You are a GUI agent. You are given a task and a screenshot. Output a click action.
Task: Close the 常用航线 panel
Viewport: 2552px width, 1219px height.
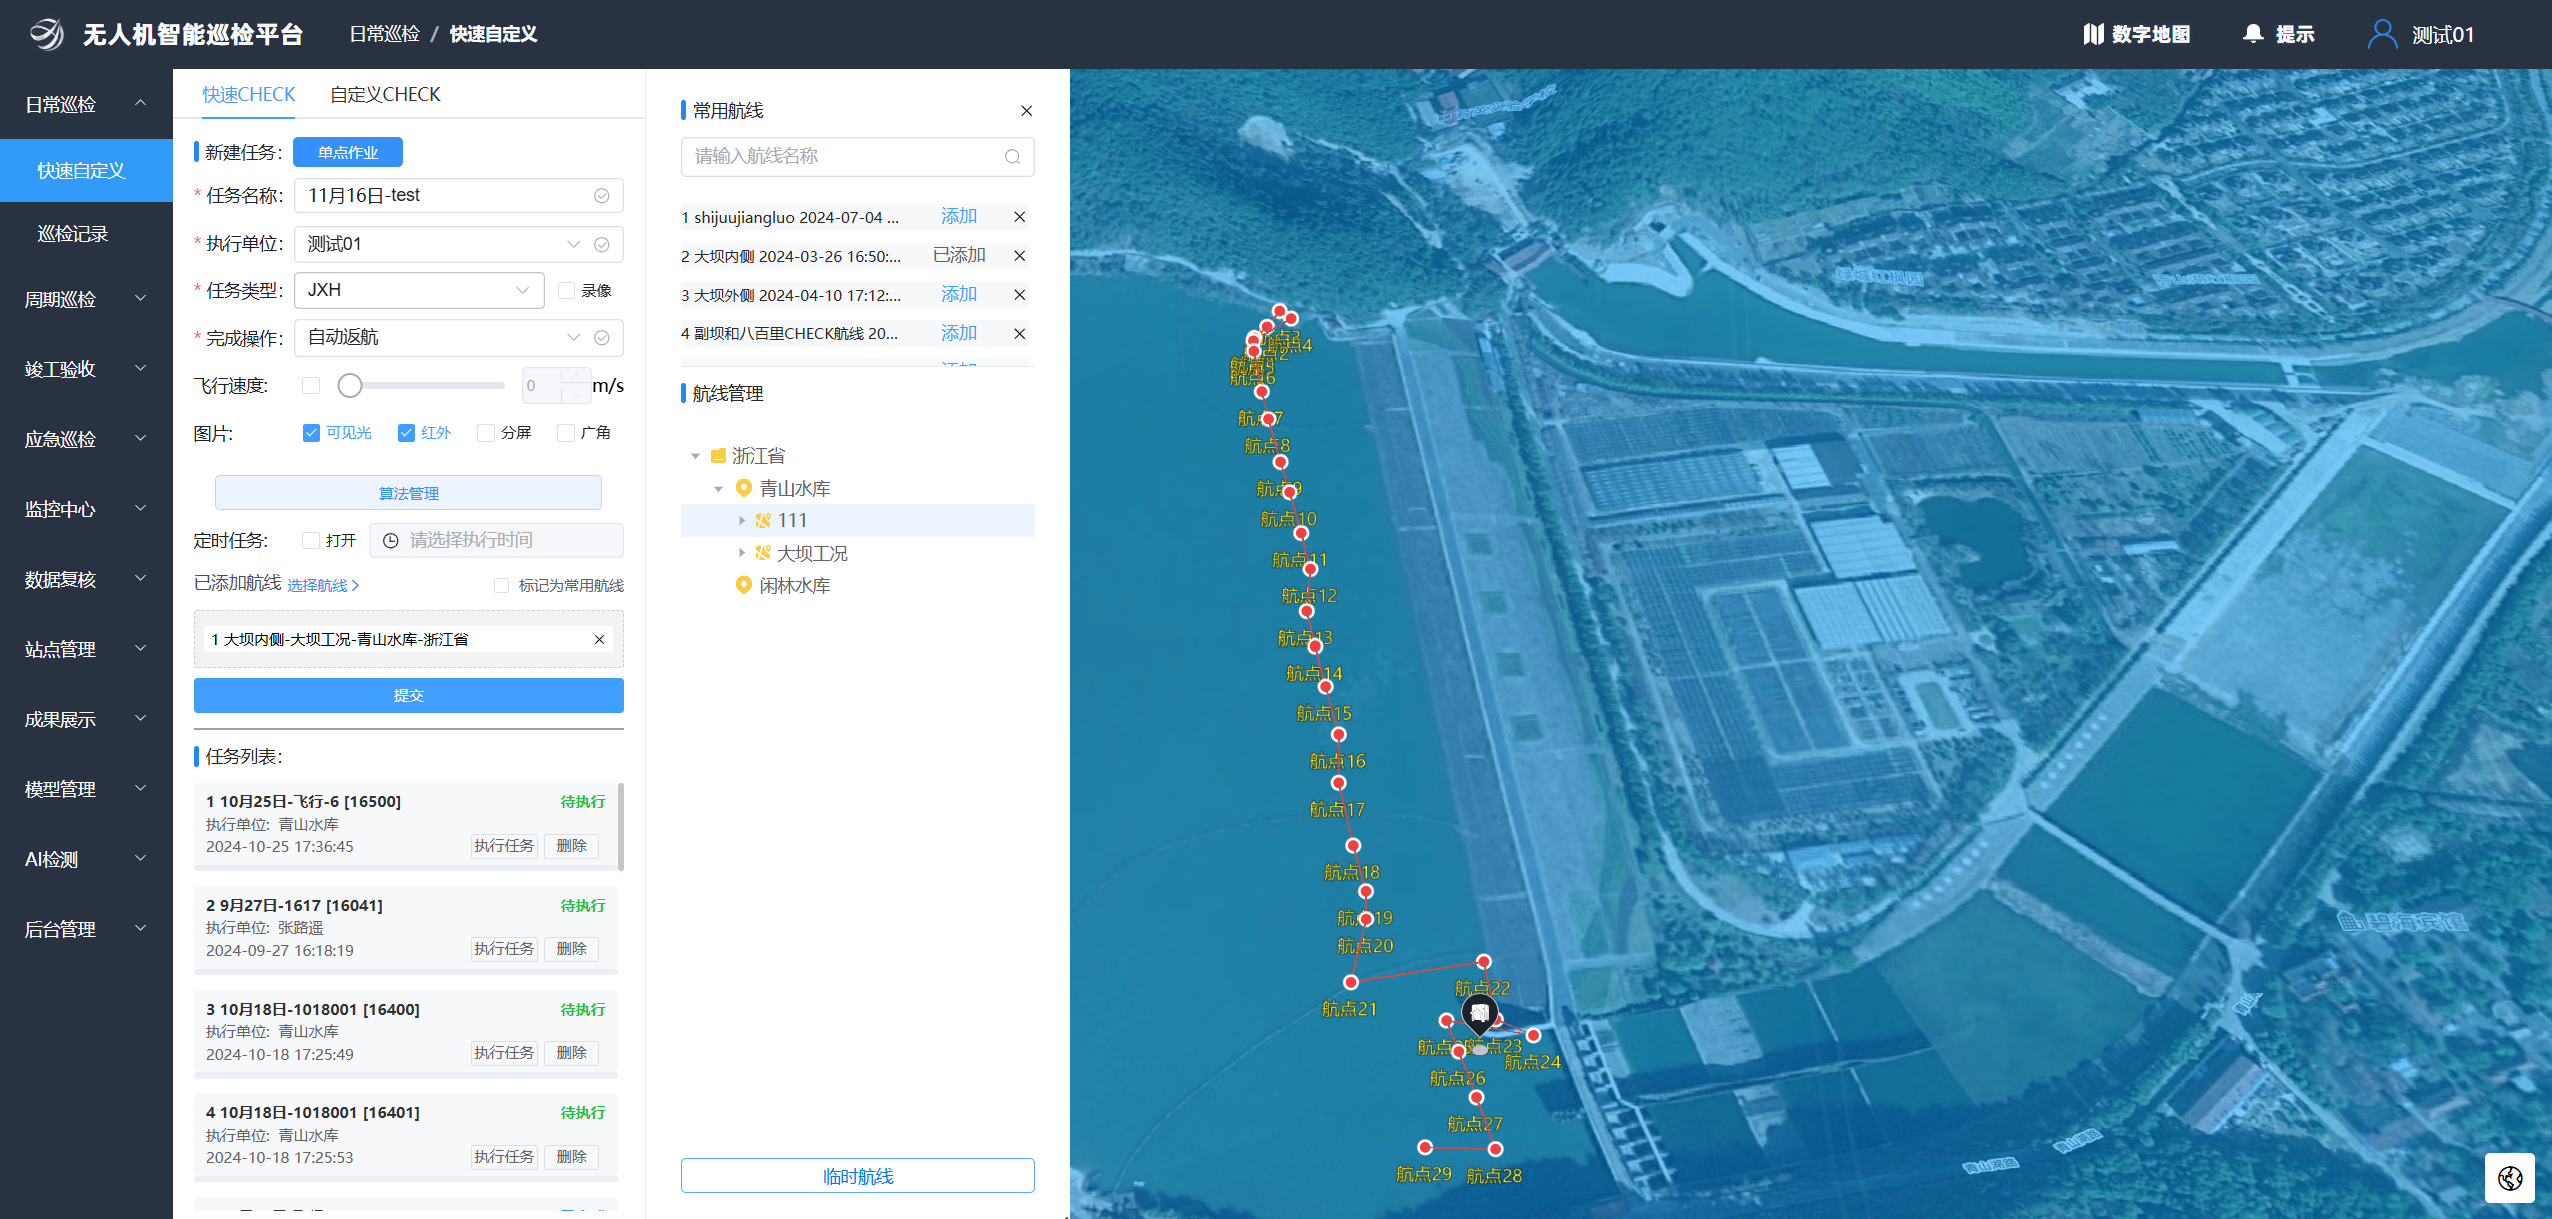(x=1026, y=111)
